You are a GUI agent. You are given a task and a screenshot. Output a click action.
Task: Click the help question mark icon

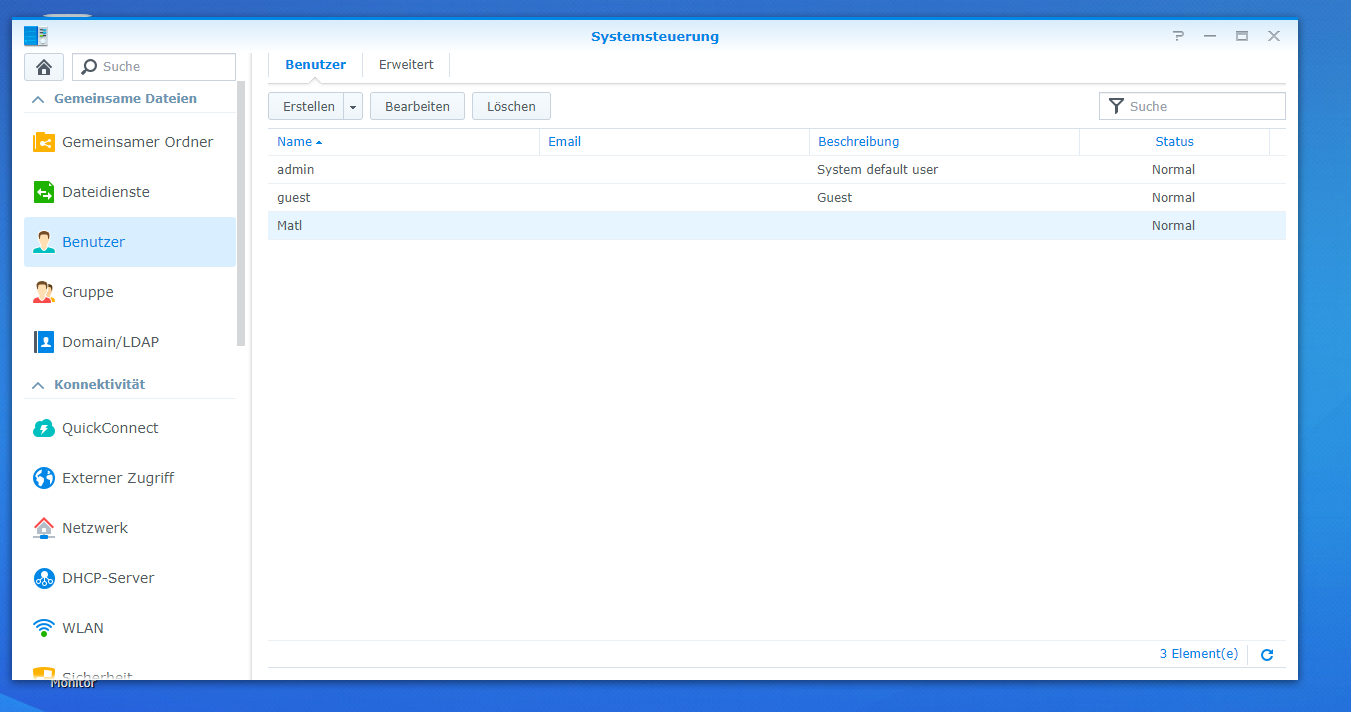tap(1178, 36)
